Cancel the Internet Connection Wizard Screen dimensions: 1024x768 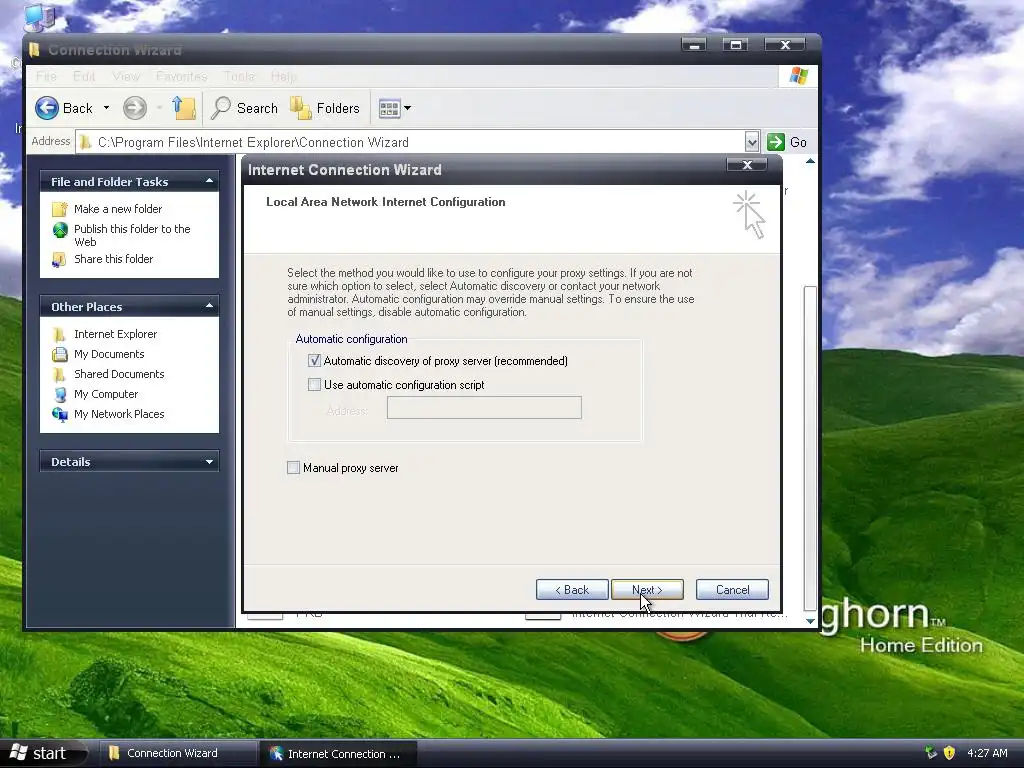(x=732, y=590)
